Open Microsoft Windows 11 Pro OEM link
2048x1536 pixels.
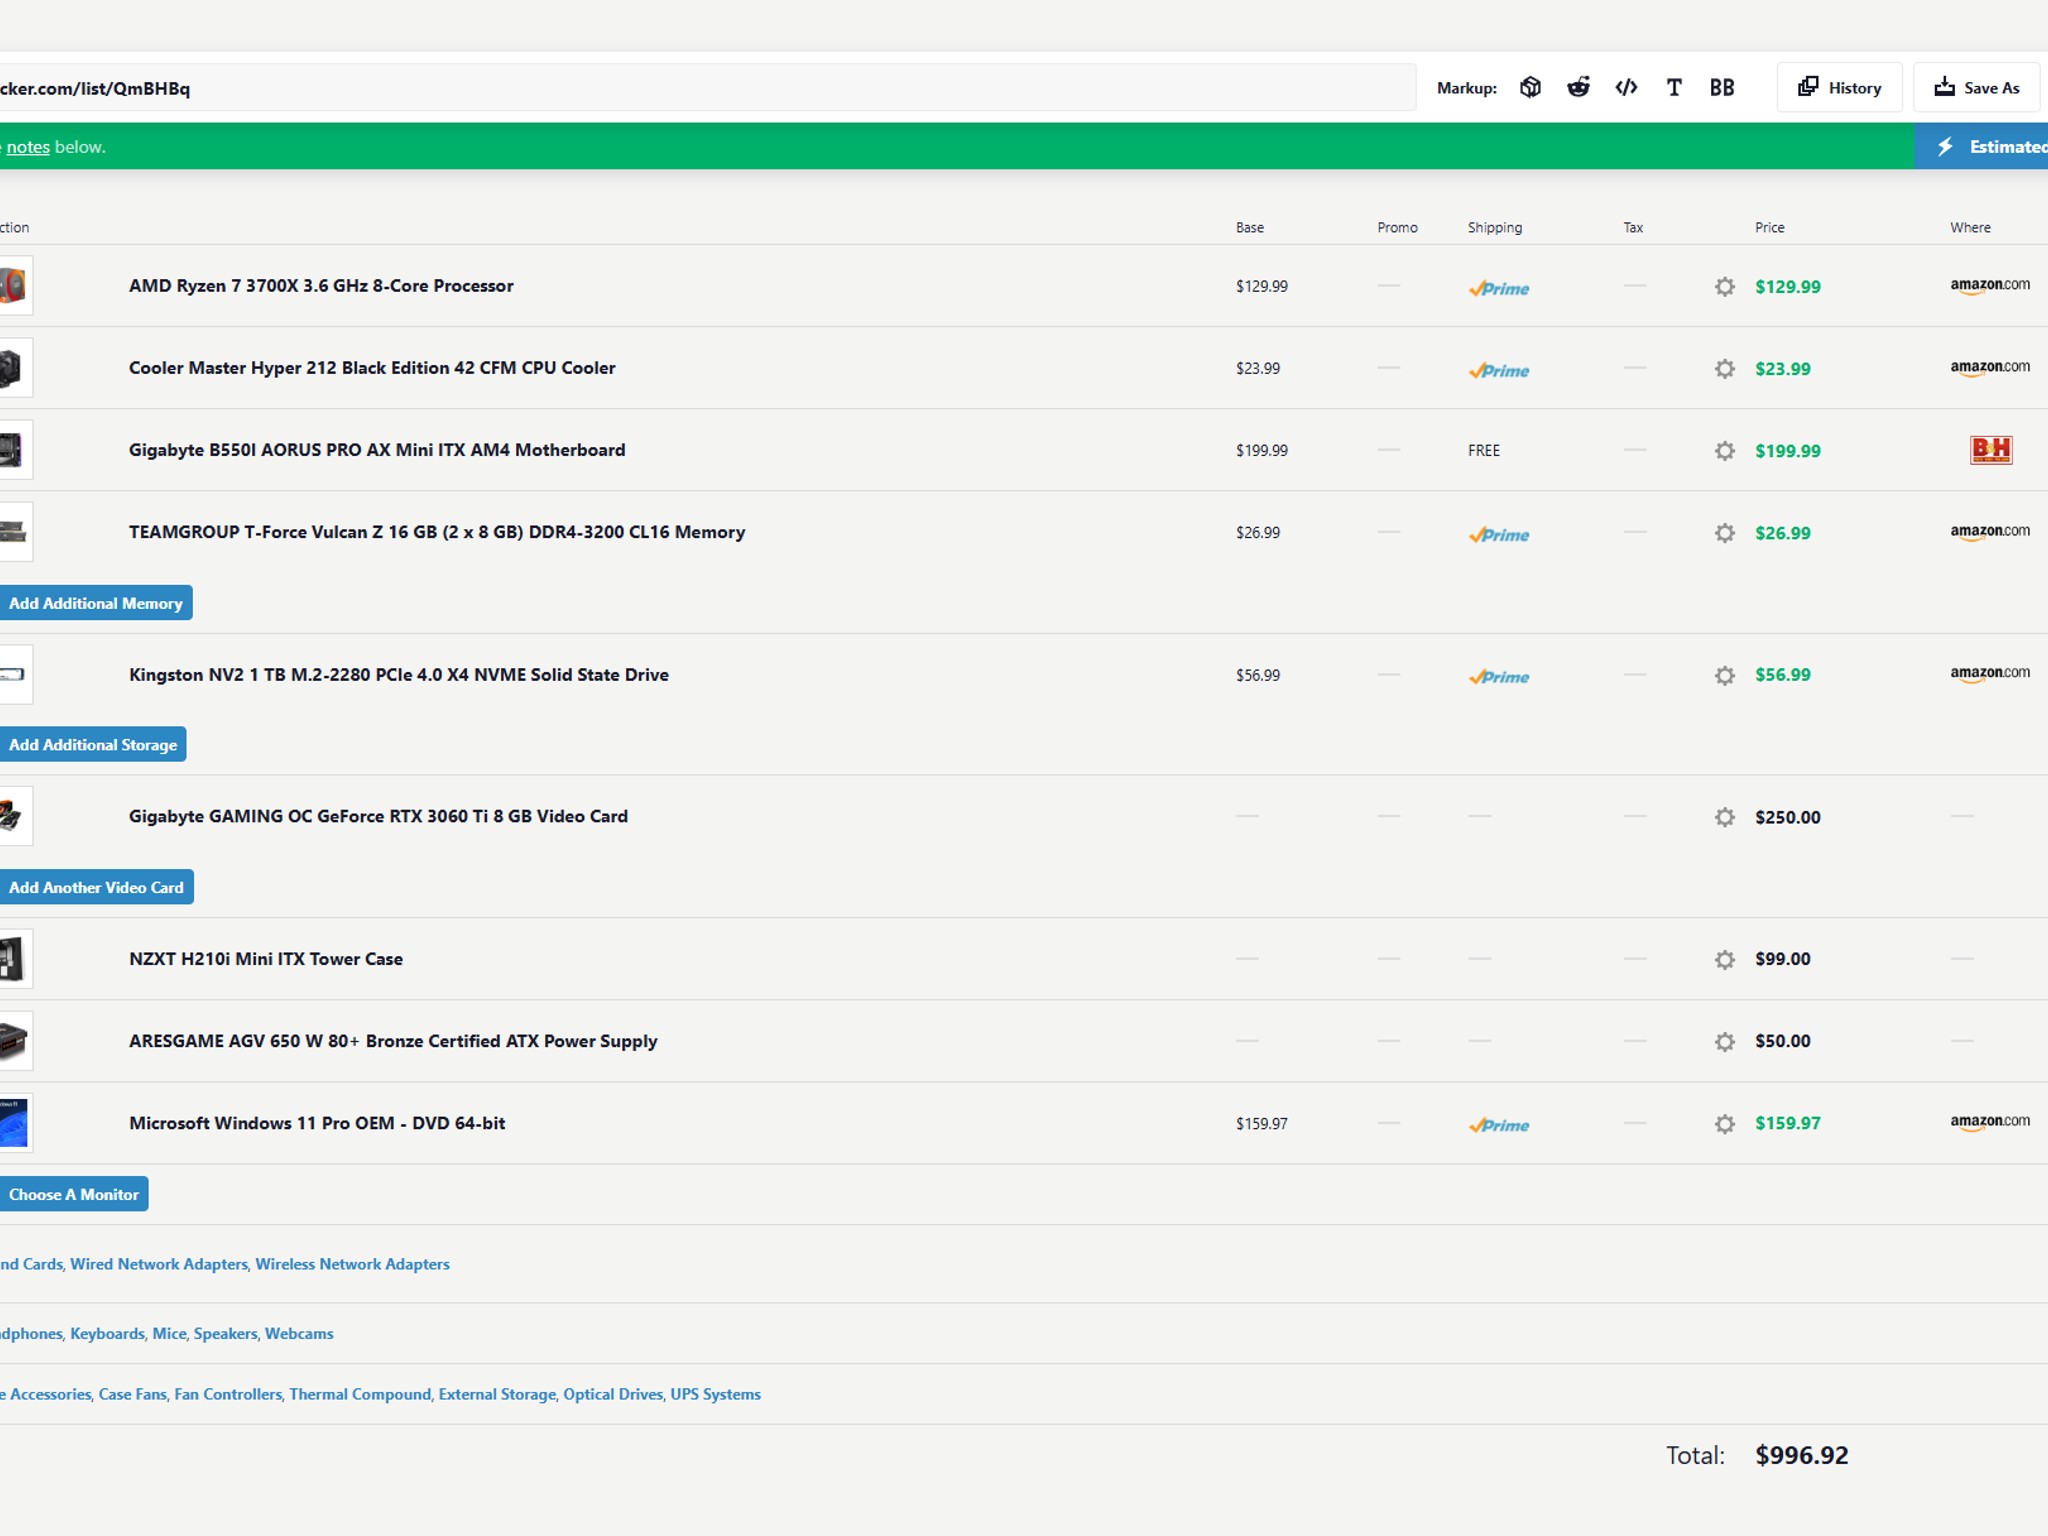pos(317,1122)
